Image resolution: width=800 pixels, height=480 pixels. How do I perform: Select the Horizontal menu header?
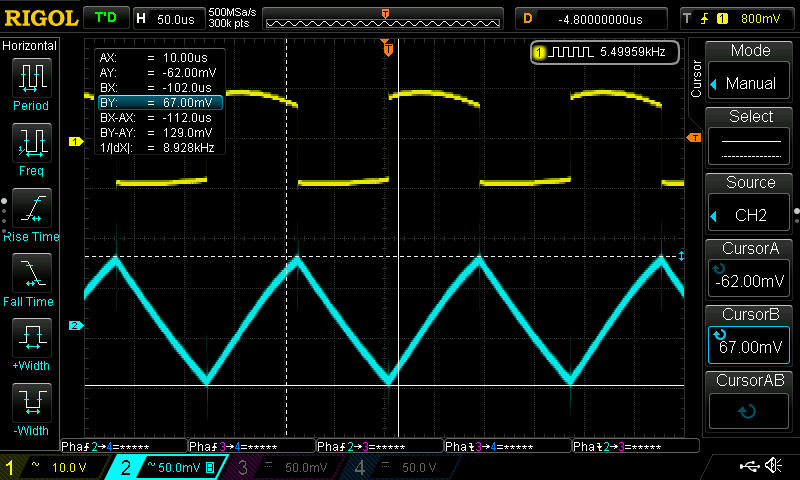pyautogui.click(x=30, y=46)
